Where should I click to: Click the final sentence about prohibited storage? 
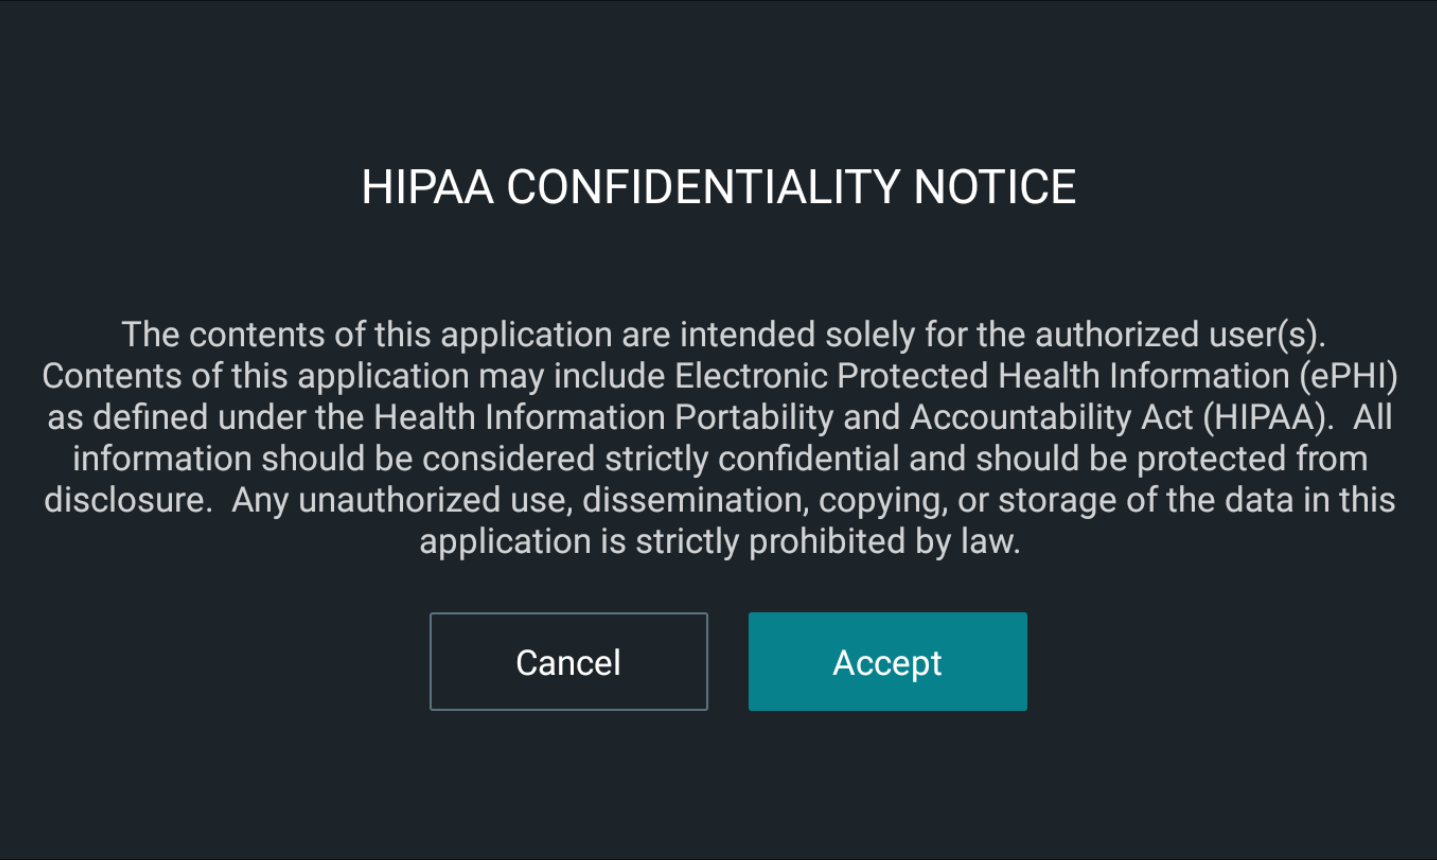(x=718, y=541)
